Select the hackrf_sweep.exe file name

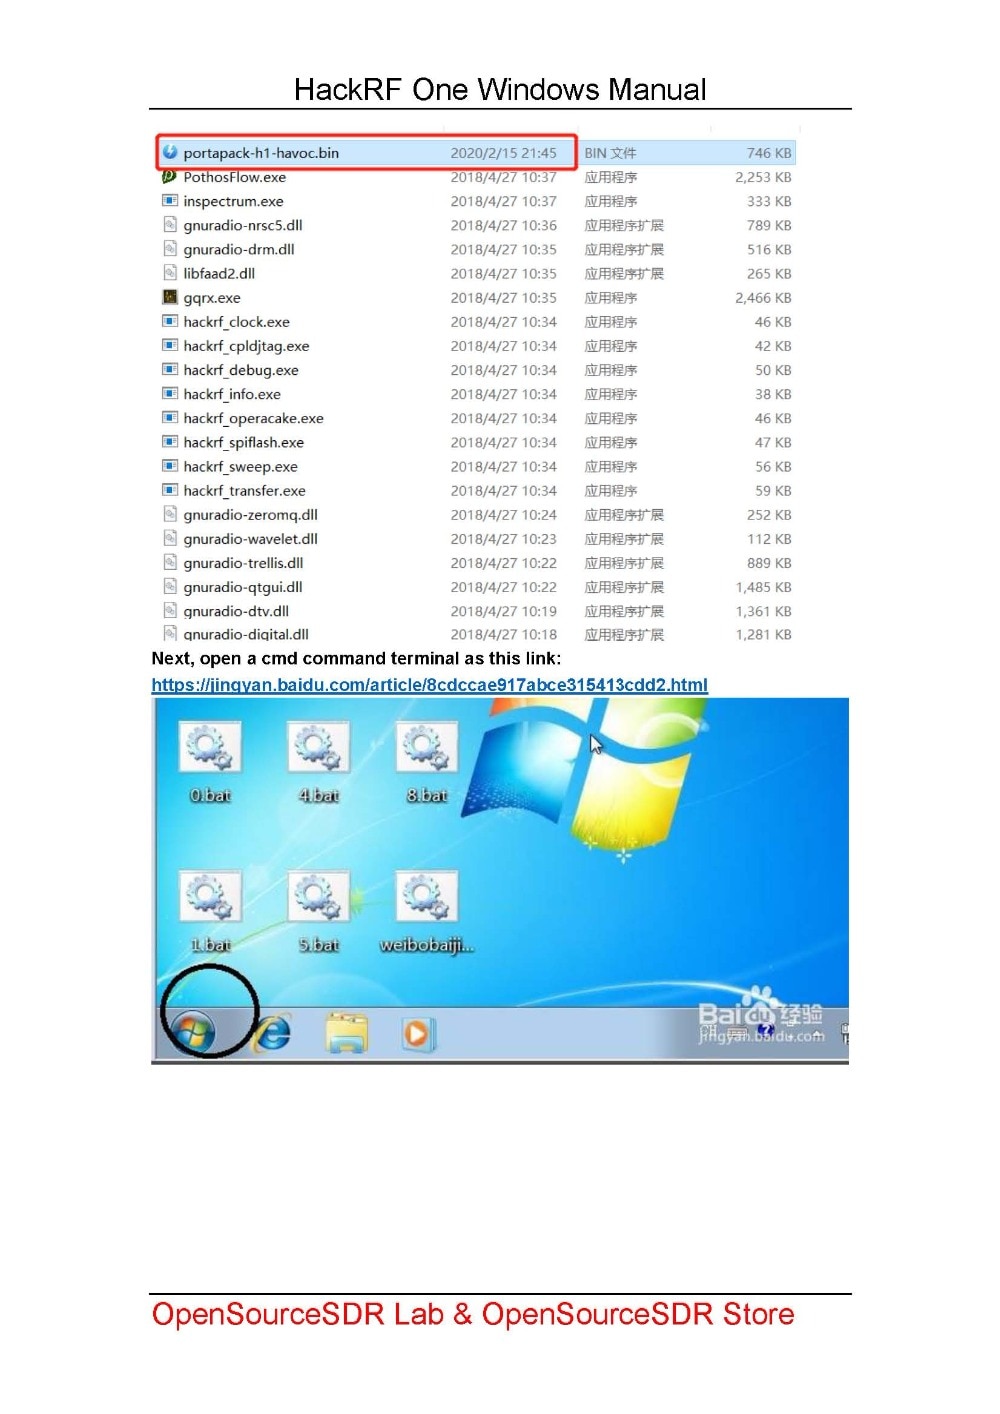(240, 466)
